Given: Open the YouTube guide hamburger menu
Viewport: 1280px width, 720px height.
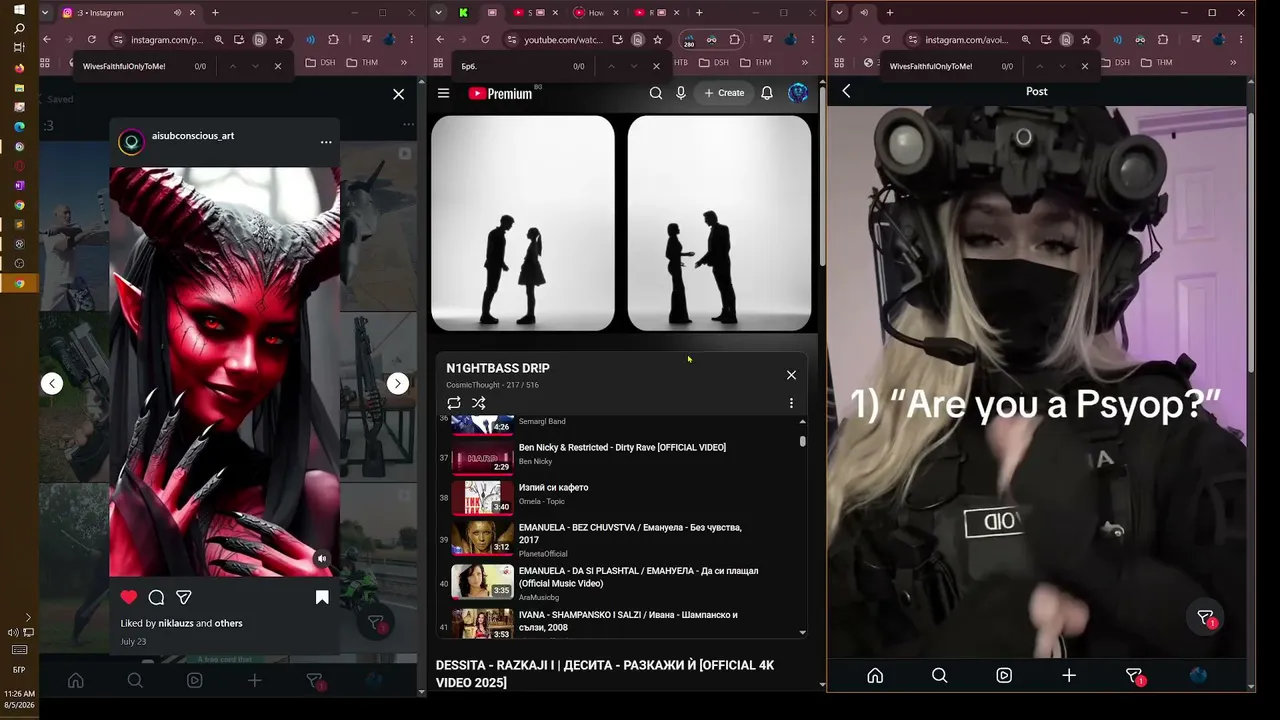Looking at the screenshot, I should coord(444,93).
